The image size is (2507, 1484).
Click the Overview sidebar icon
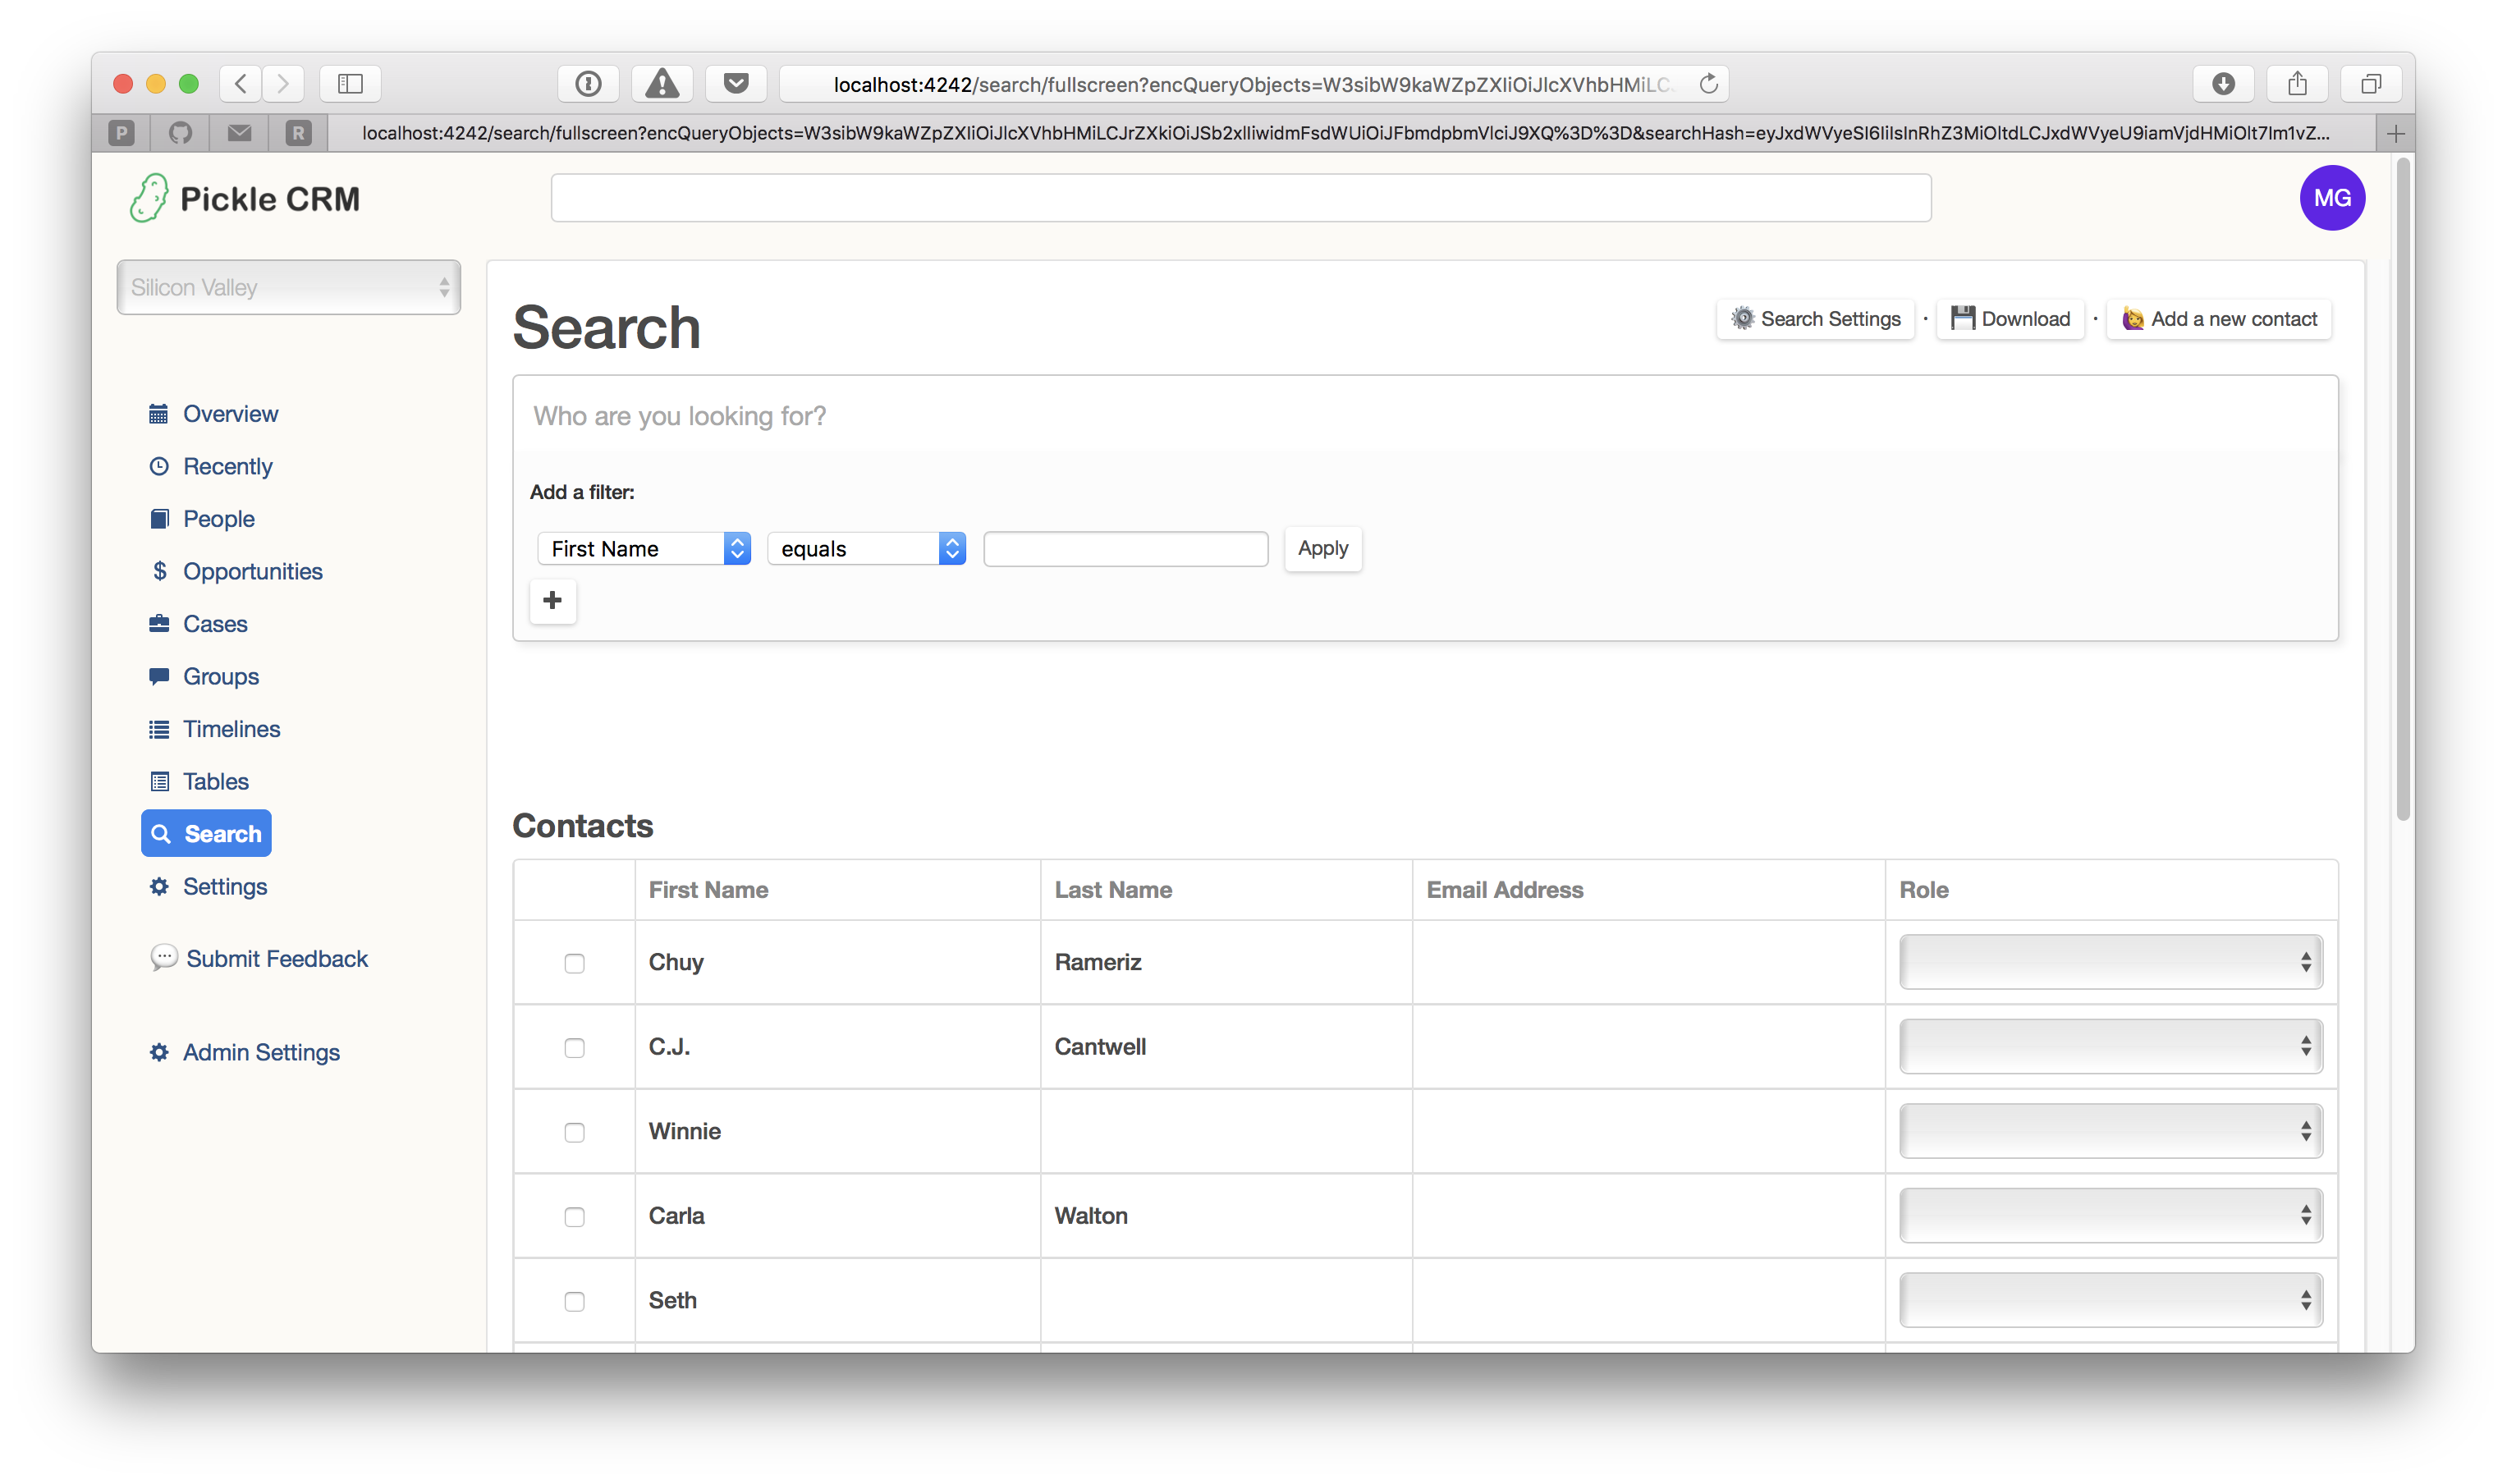[x=161, y=414]
